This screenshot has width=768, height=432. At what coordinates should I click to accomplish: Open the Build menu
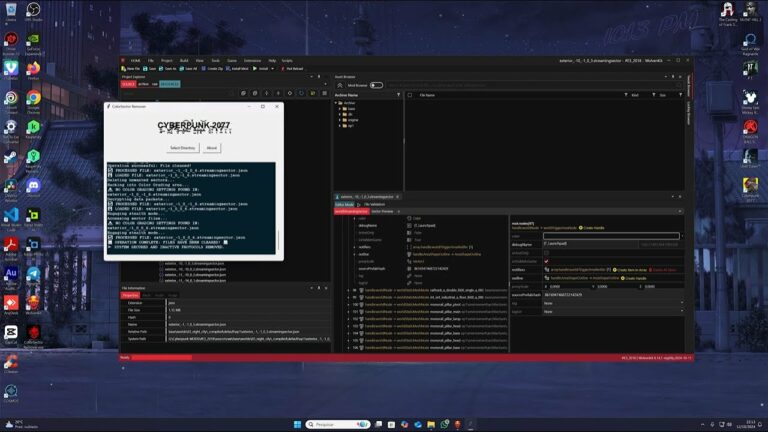[184, 61]
